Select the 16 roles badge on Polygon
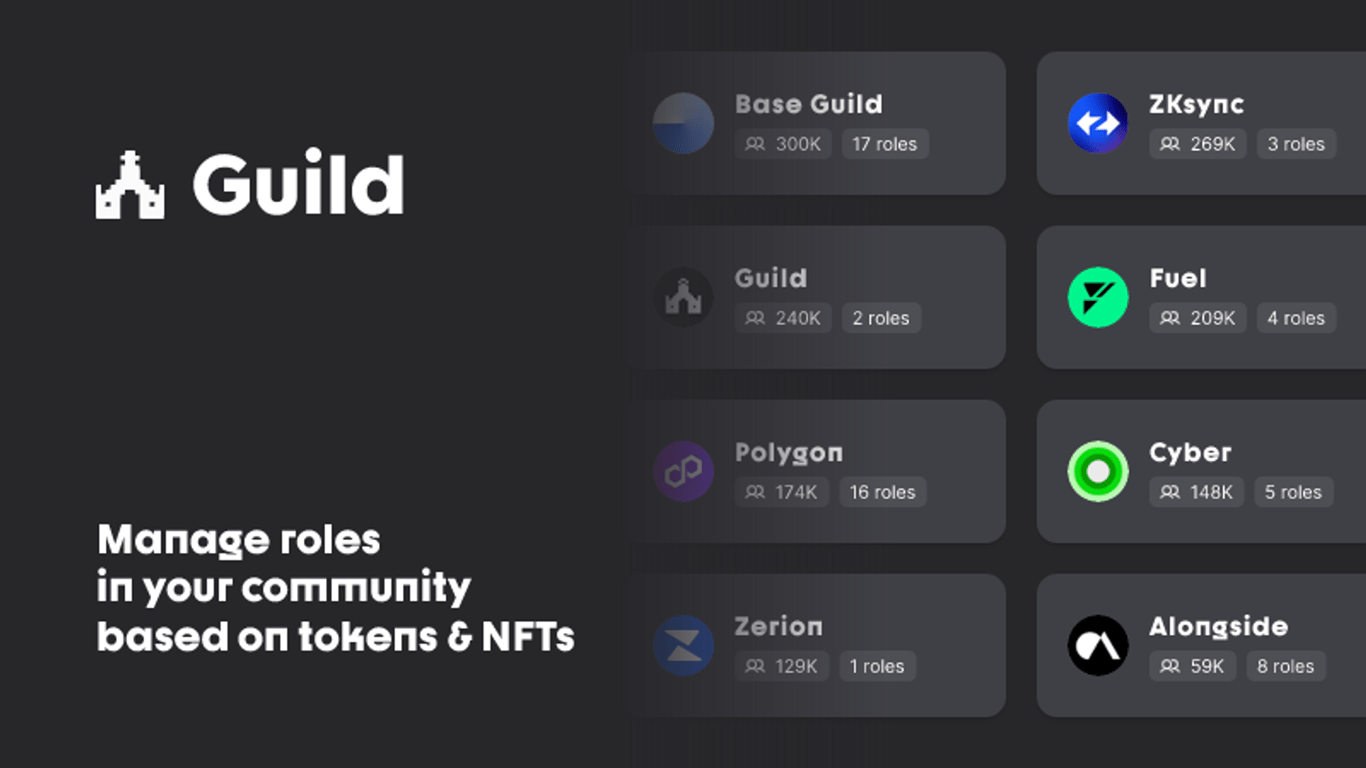This screenshot has width=1366, height=768. [x=882, y=492]
